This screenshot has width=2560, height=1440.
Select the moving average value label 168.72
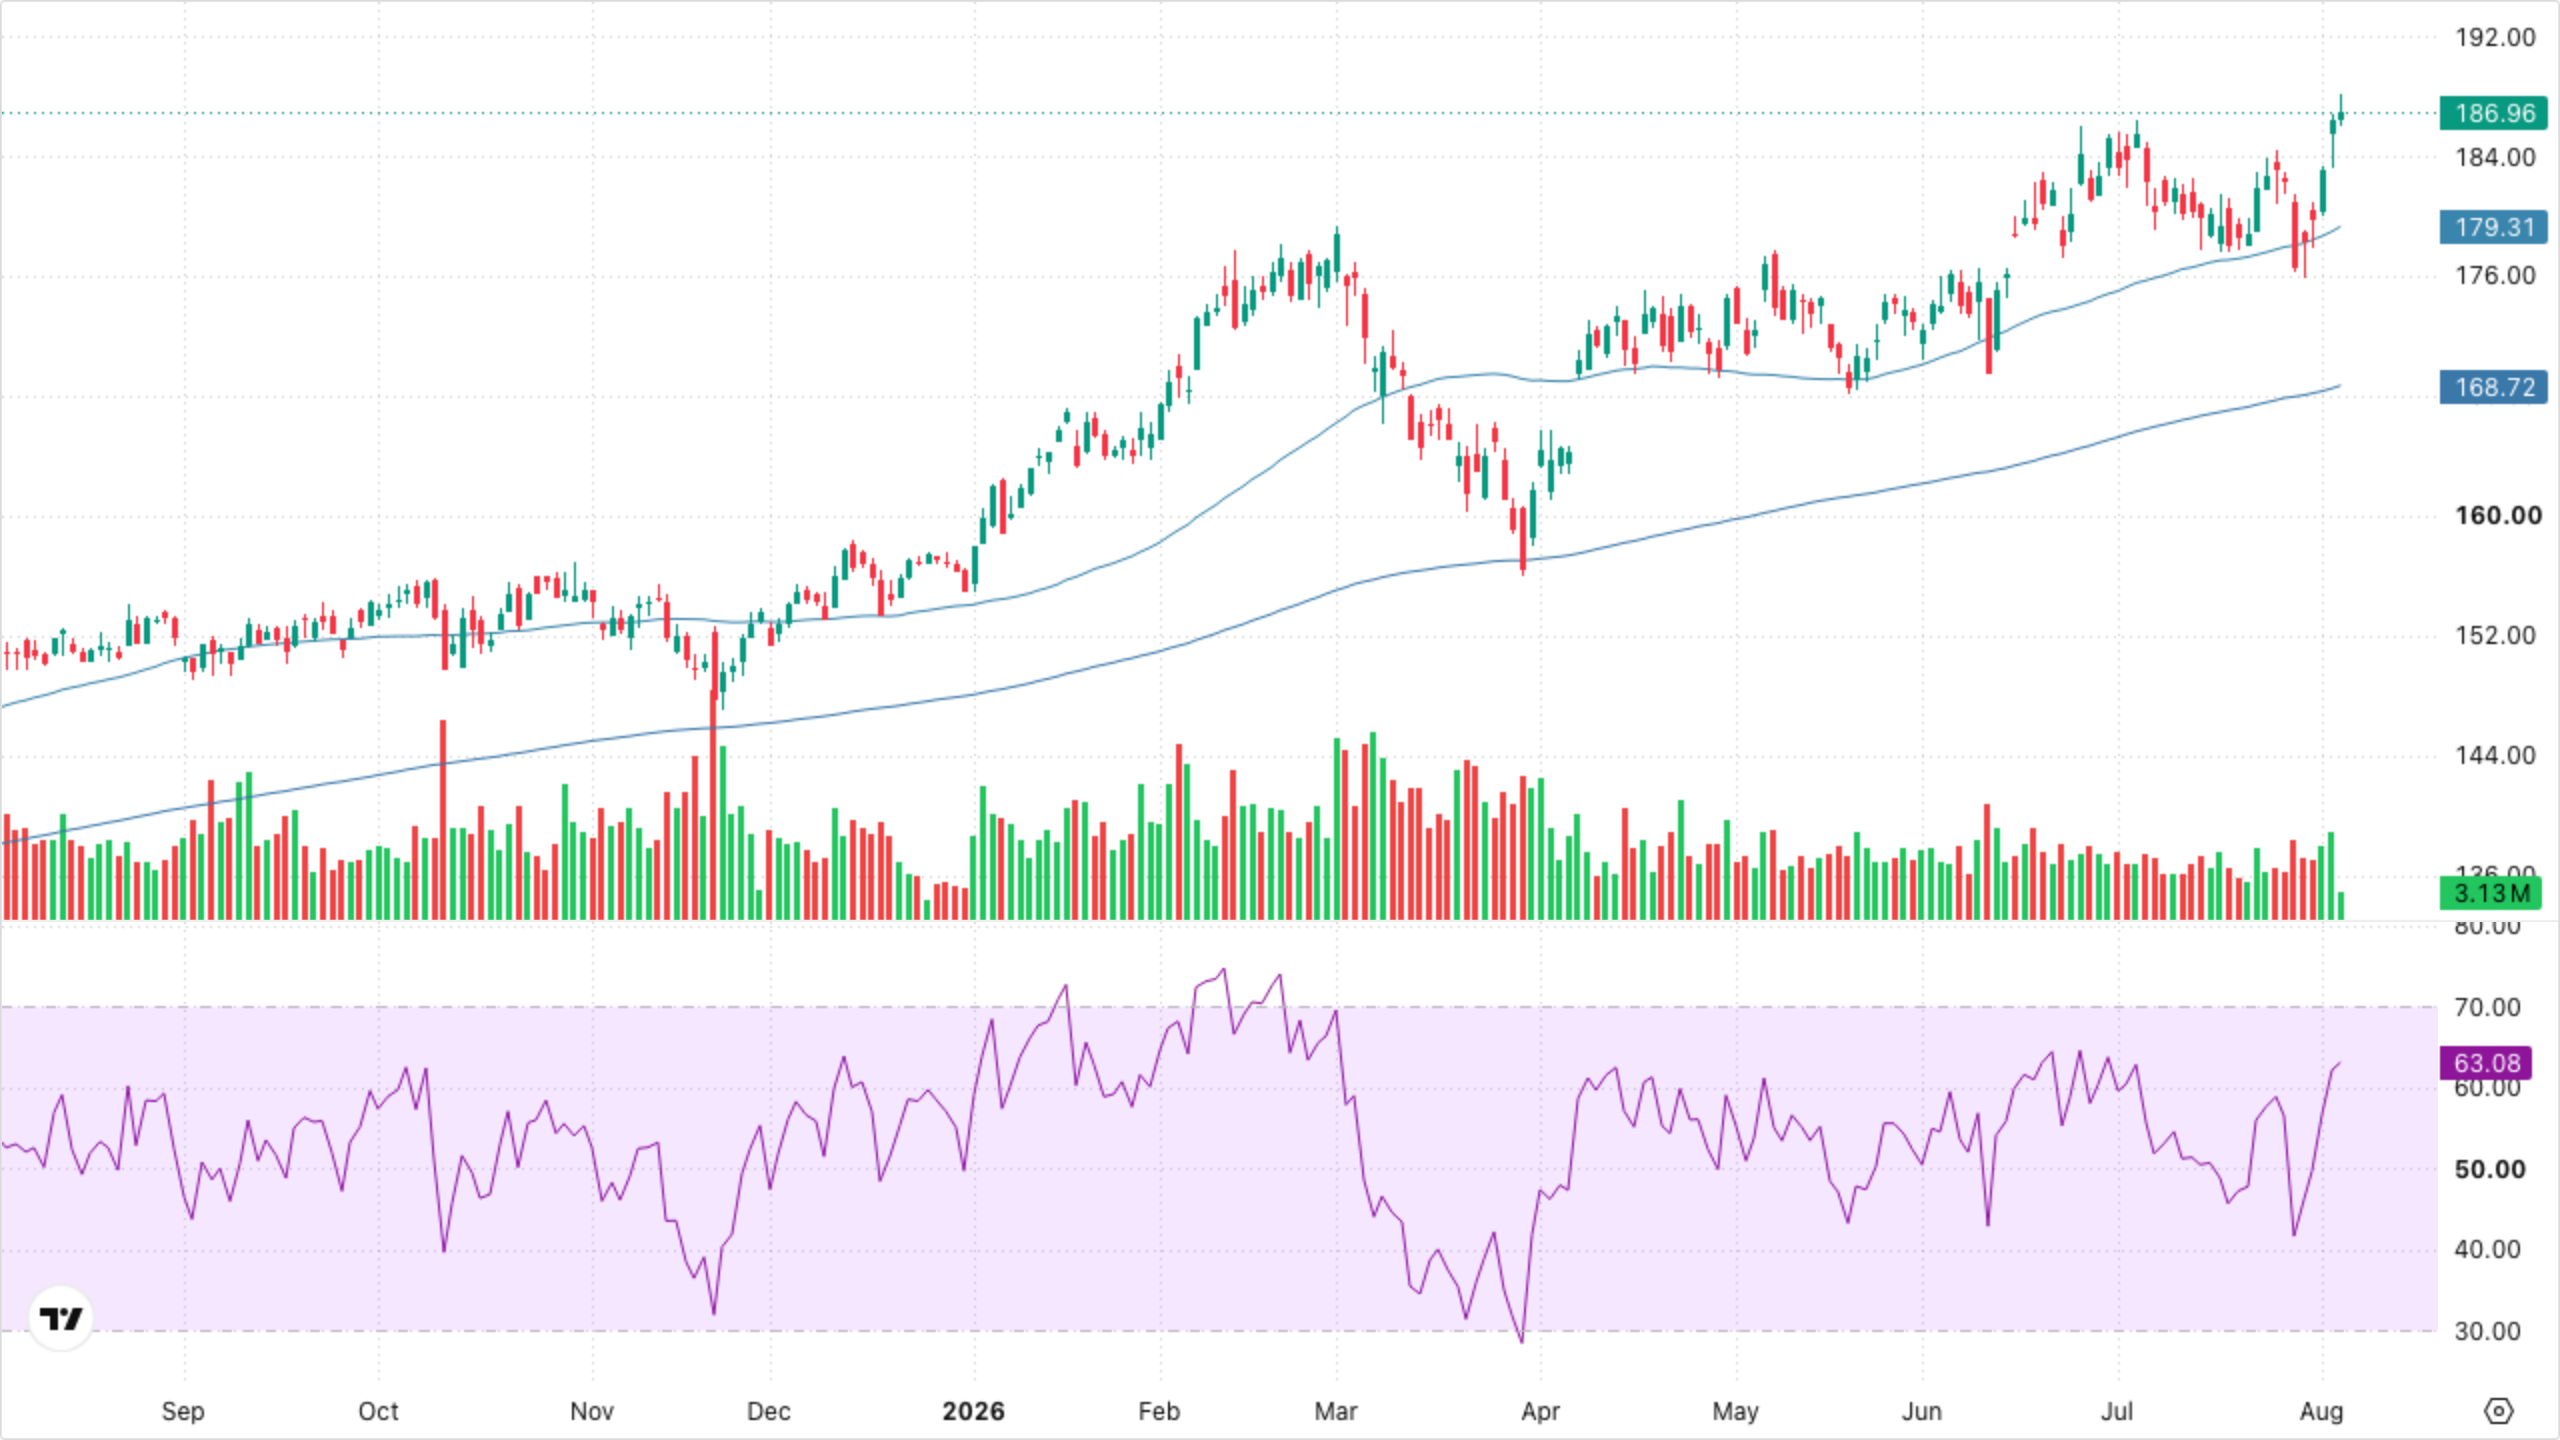2494,387
